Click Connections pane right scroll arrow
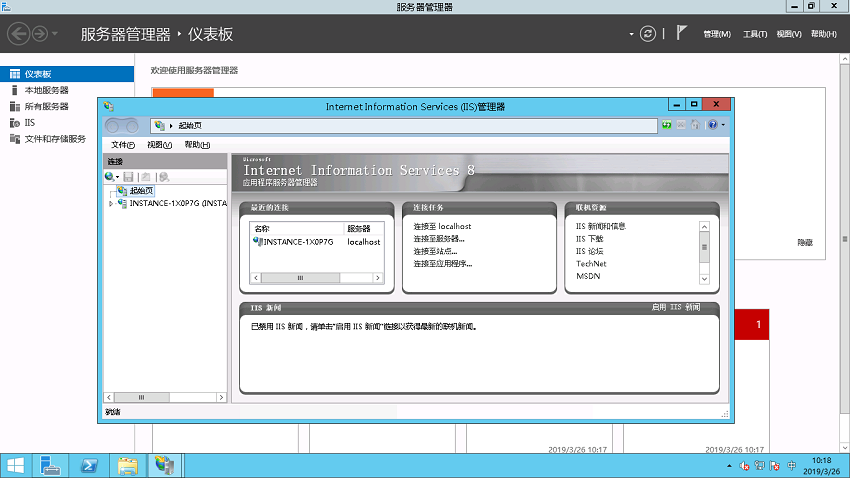The width and height of the screenshot is (850, 478). (221, 397)
